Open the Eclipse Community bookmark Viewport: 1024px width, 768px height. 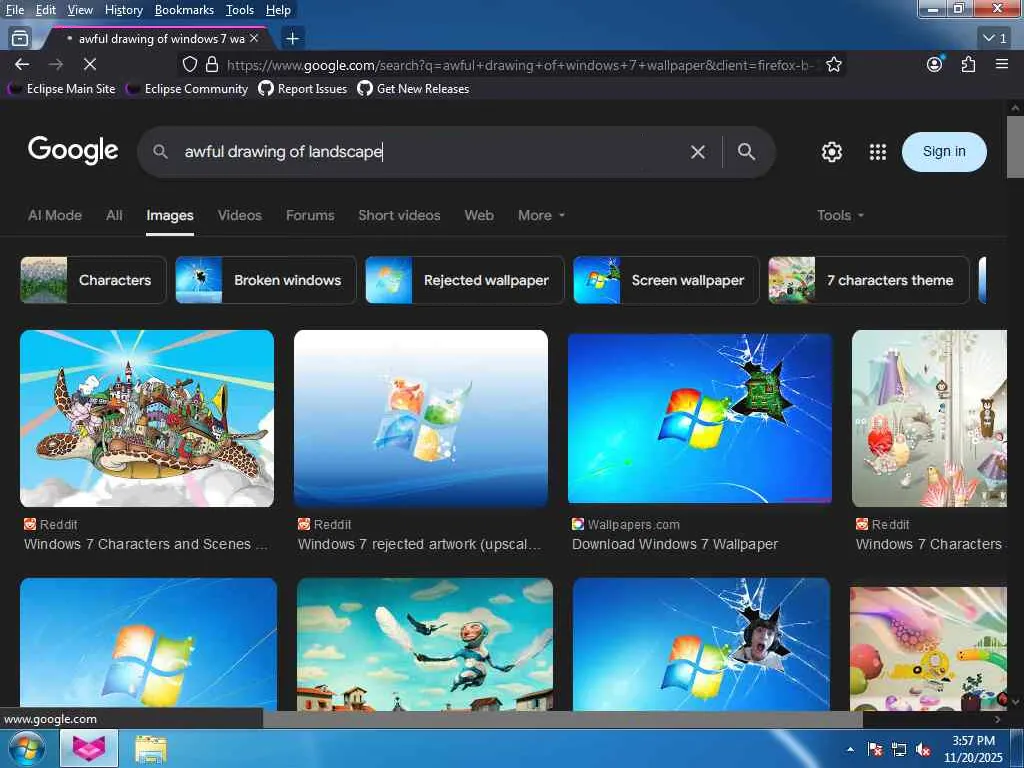click(x=187, y=89)
